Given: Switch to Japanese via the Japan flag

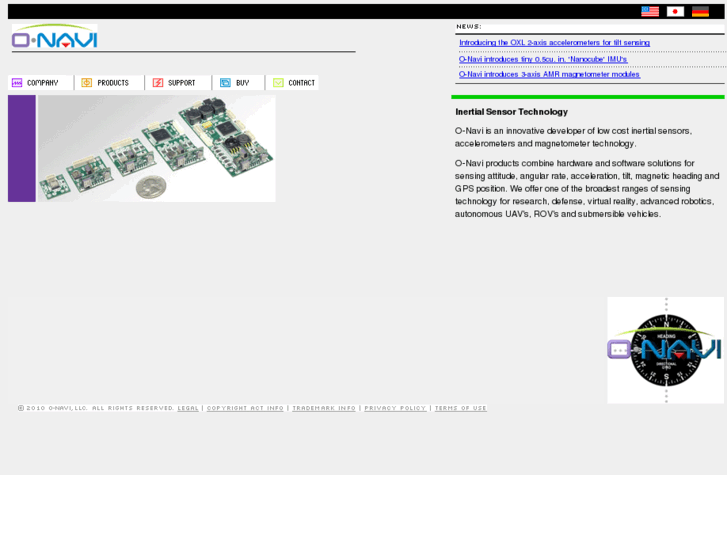Looking at the screenshot, I should click(x=675, y=12).
